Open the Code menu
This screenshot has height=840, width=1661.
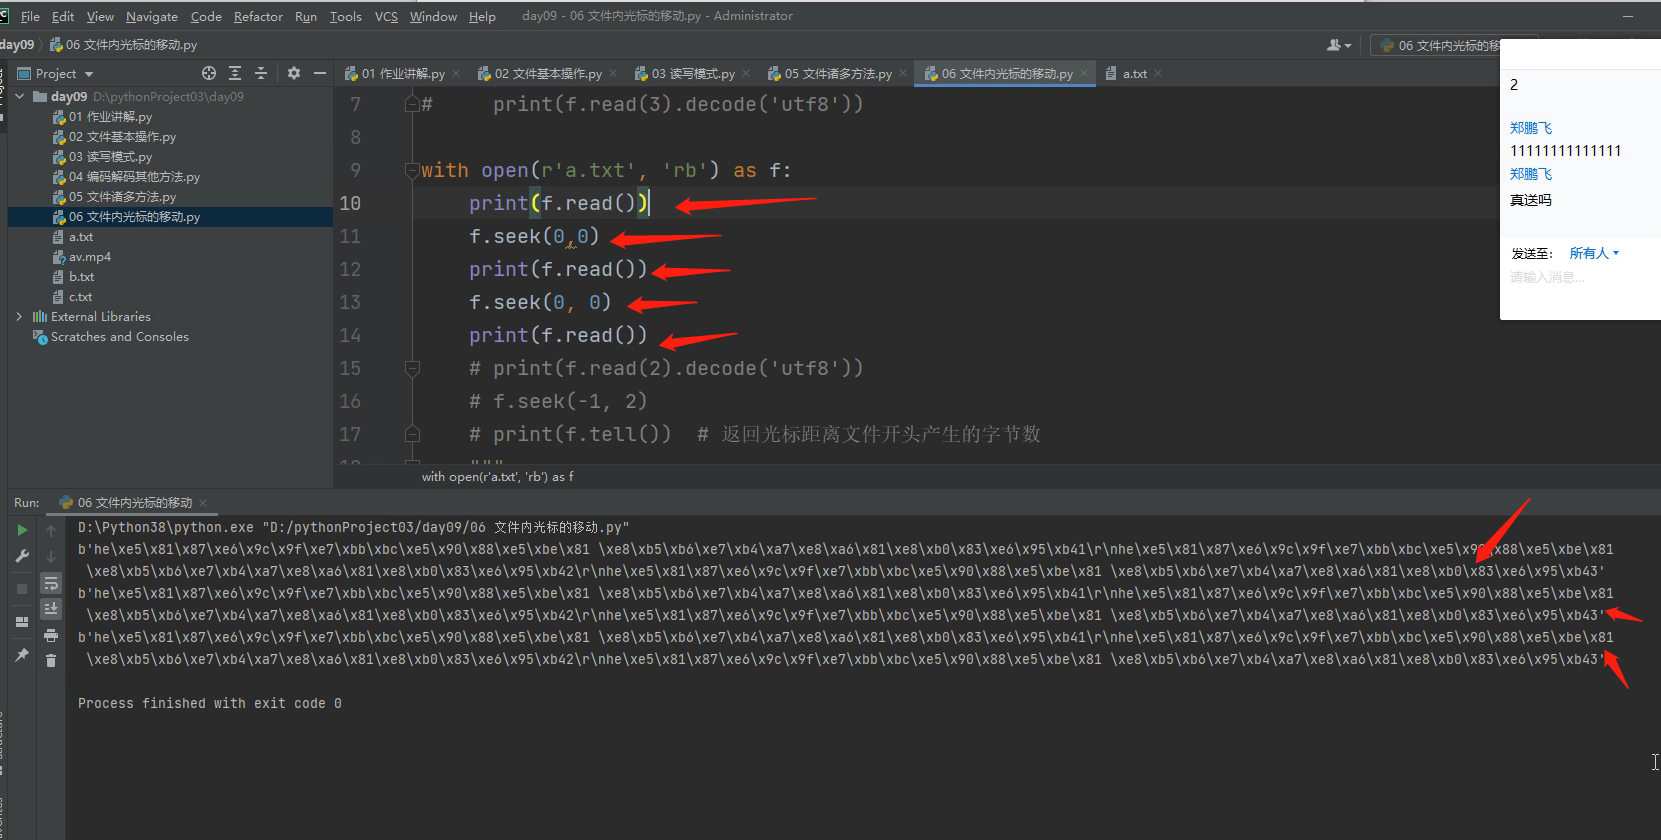coord(206,16)
